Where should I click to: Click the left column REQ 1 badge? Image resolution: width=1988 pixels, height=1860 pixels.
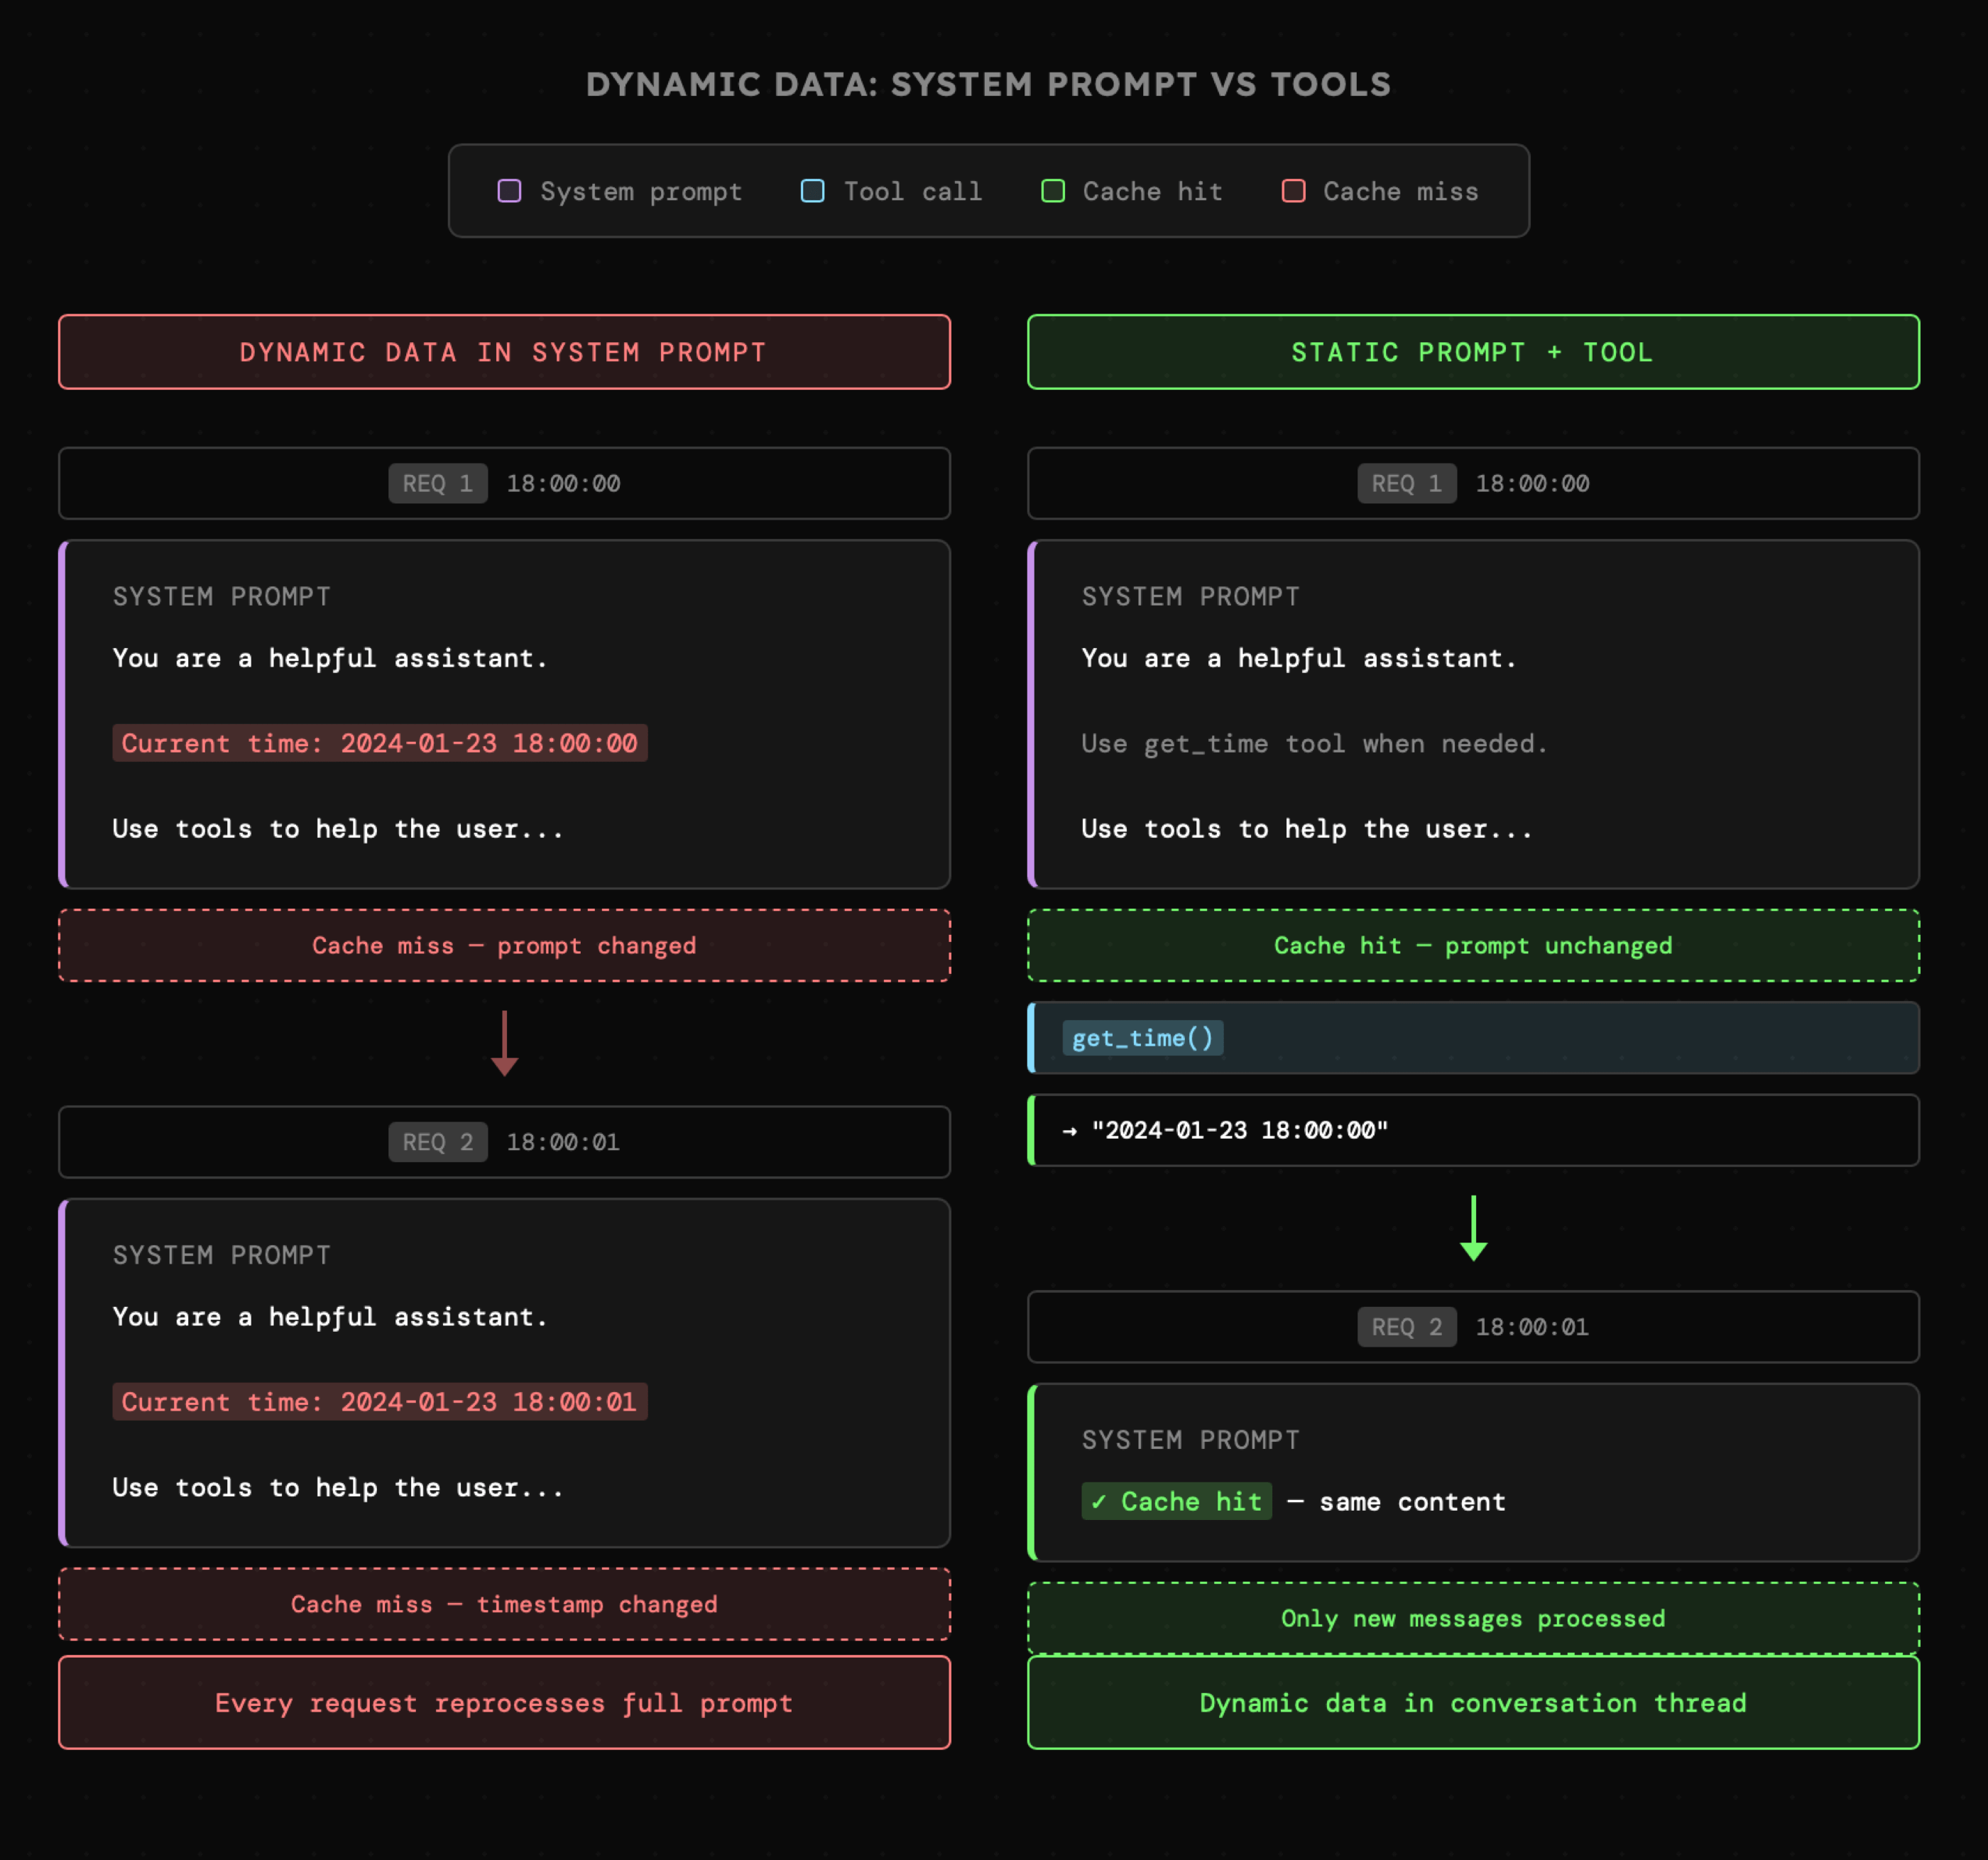tap(437, 484)
